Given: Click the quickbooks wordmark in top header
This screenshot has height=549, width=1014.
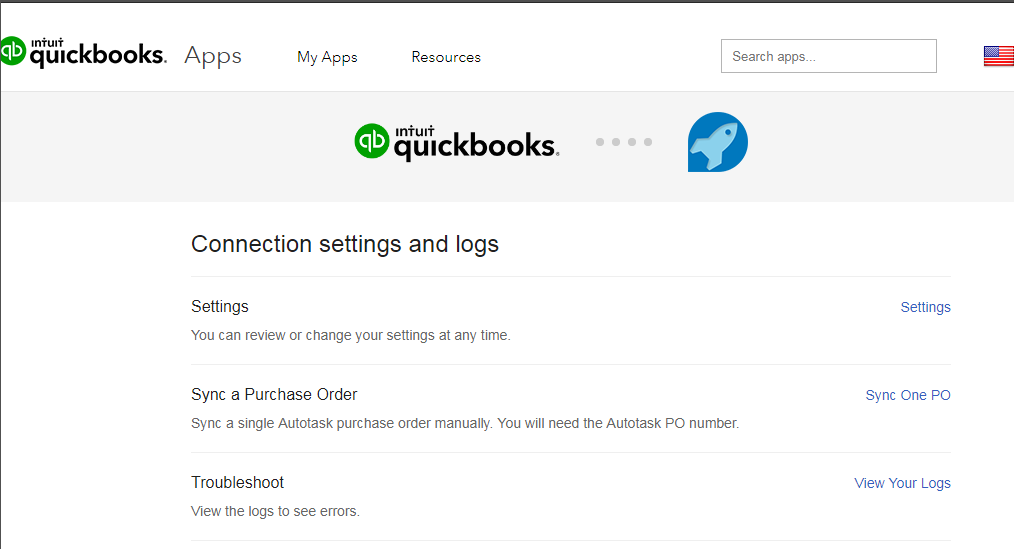Looking at the screenshot, I should (x=98, y=53).
